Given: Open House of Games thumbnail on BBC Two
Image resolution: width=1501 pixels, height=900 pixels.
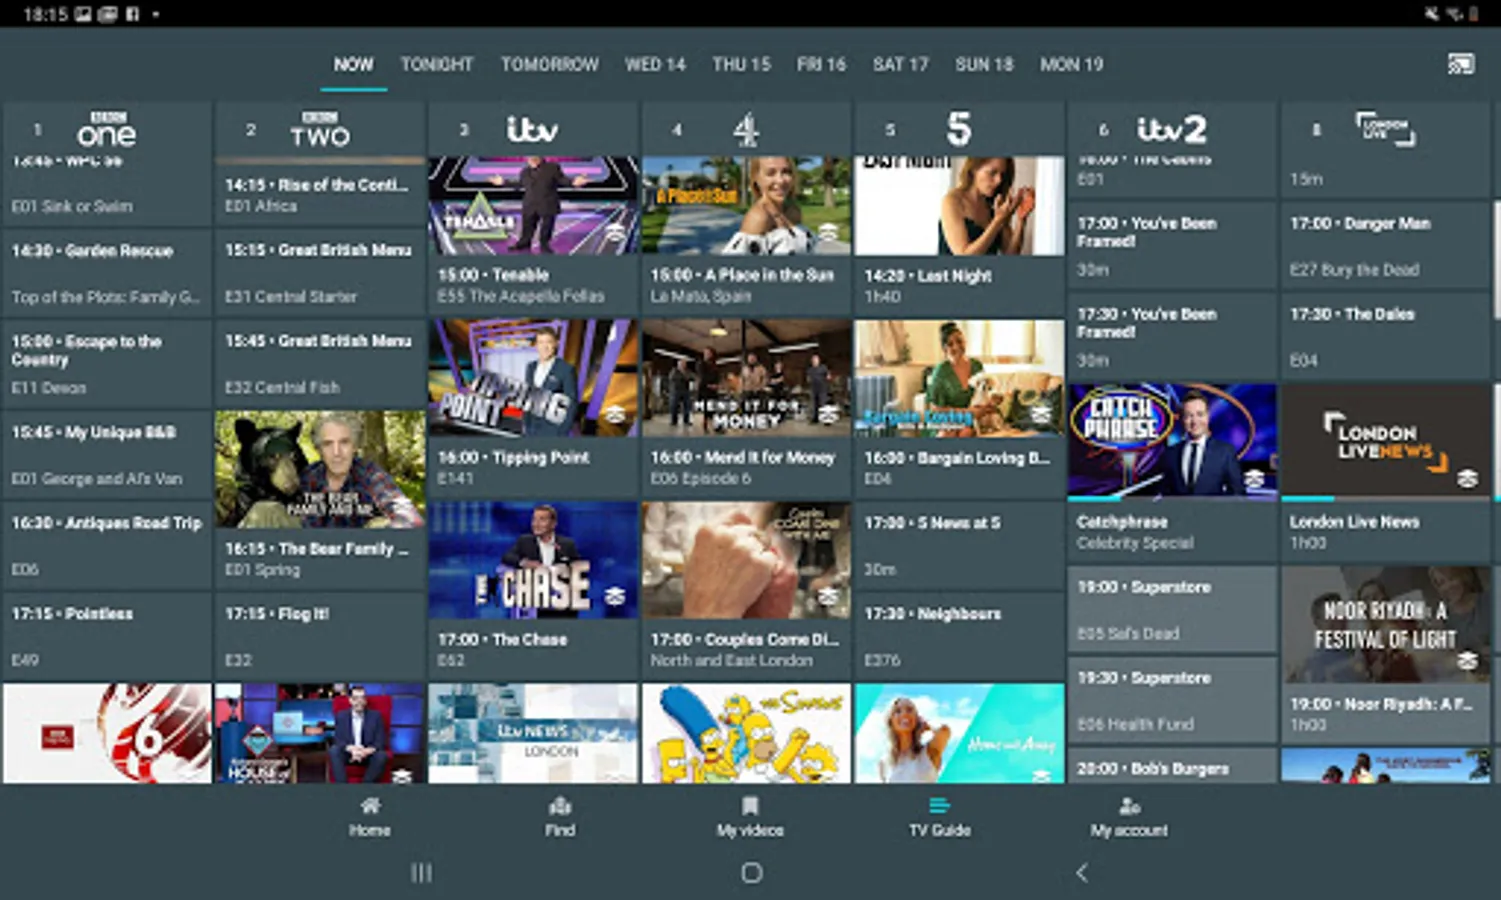Looking at the screenshot, I should point(320,733).
